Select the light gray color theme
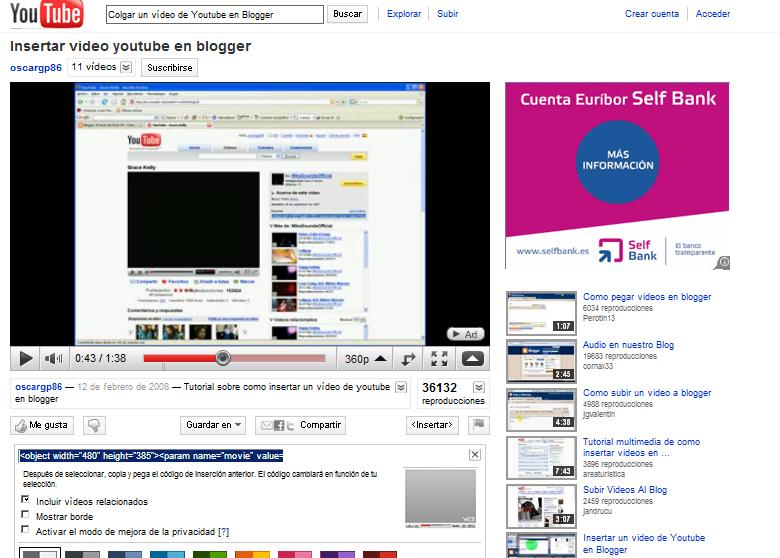Viewport: 780px width, 558px height. click(40, 553)
